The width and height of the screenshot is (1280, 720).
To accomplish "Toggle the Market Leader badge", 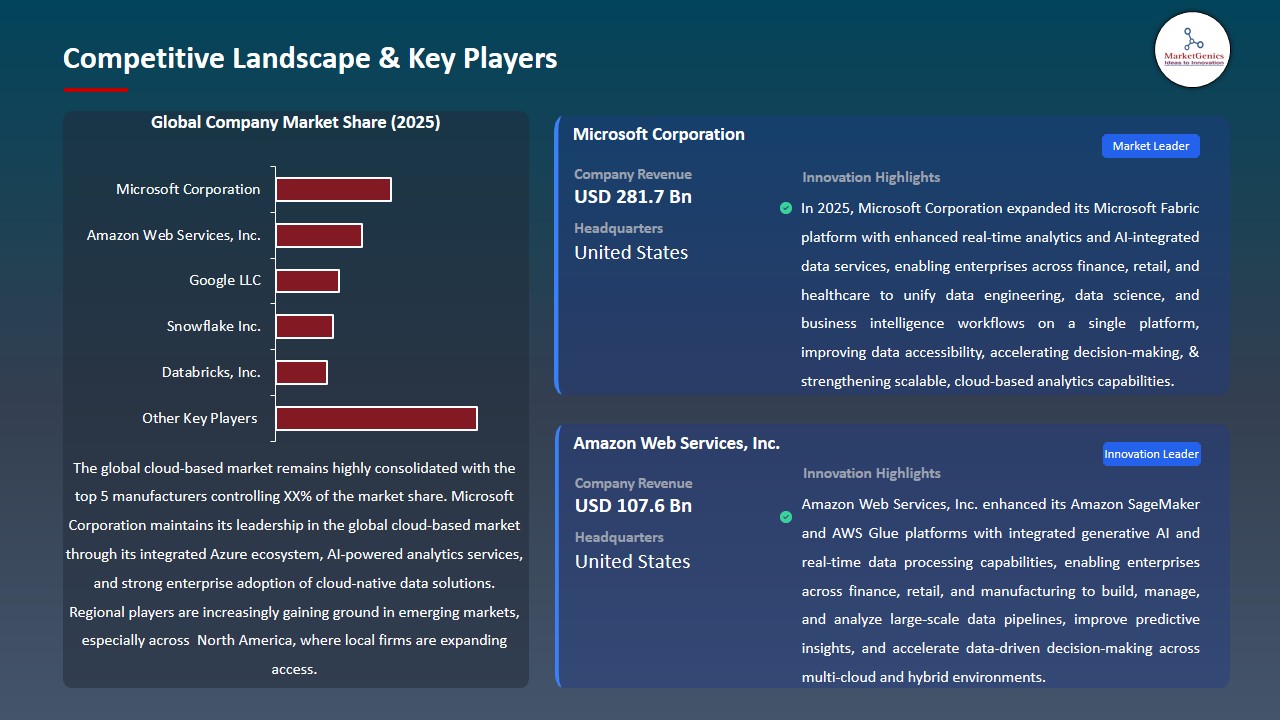I will pos(1150,145).
